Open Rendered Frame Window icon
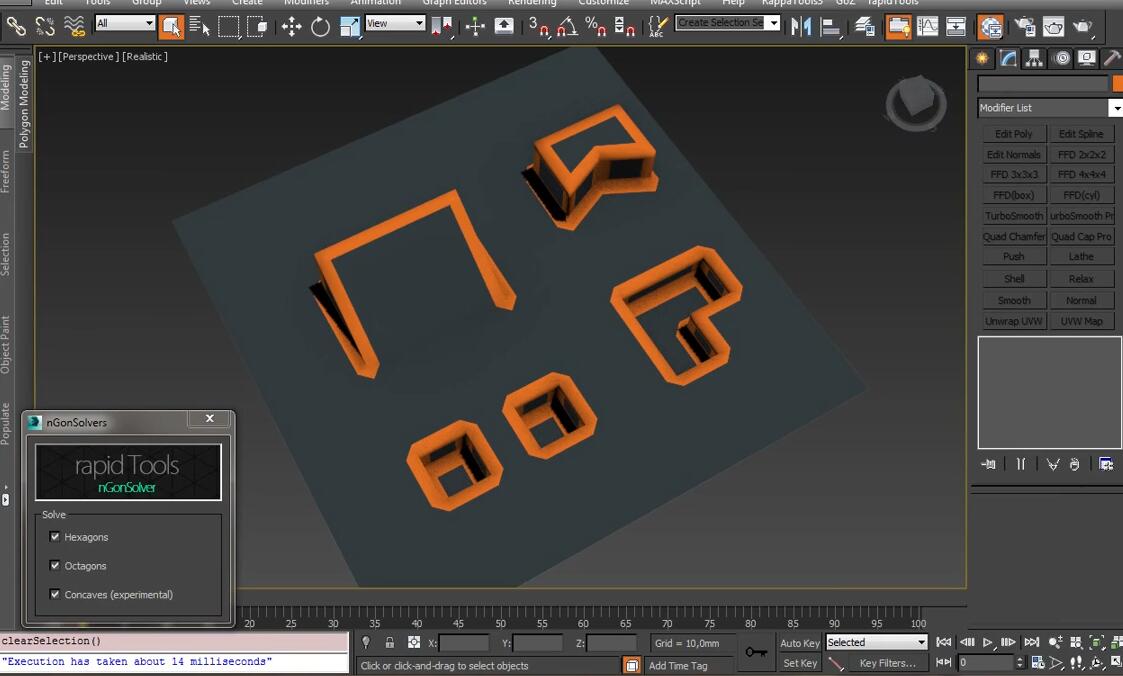The height and width of the screenshot is (676, 1123). coord(1054,27)
